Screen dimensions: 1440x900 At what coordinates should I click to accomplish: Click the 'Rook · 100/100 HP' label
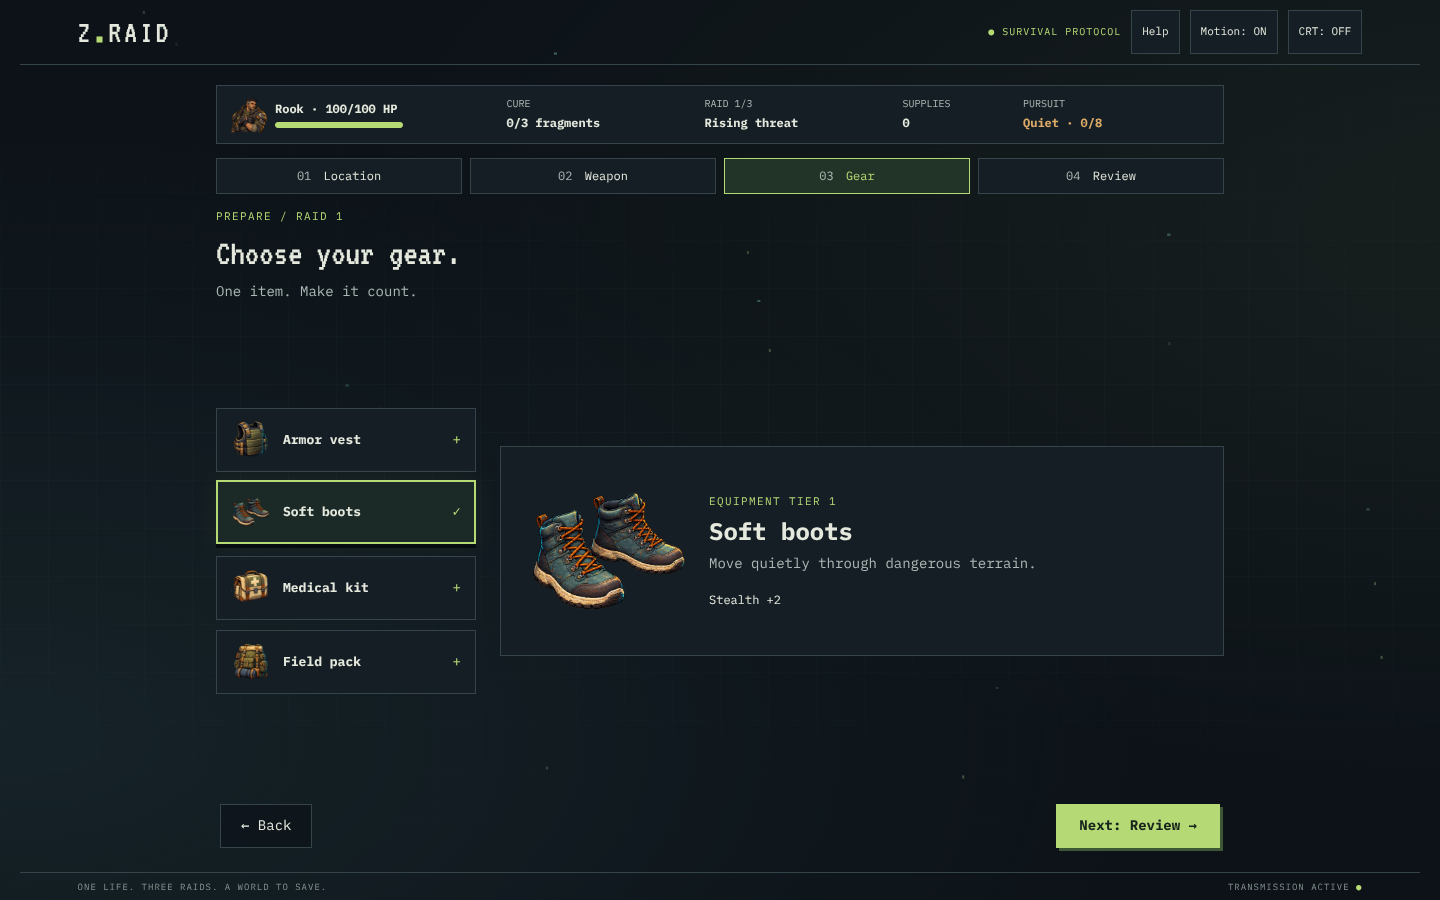click(x=336, y=109)
